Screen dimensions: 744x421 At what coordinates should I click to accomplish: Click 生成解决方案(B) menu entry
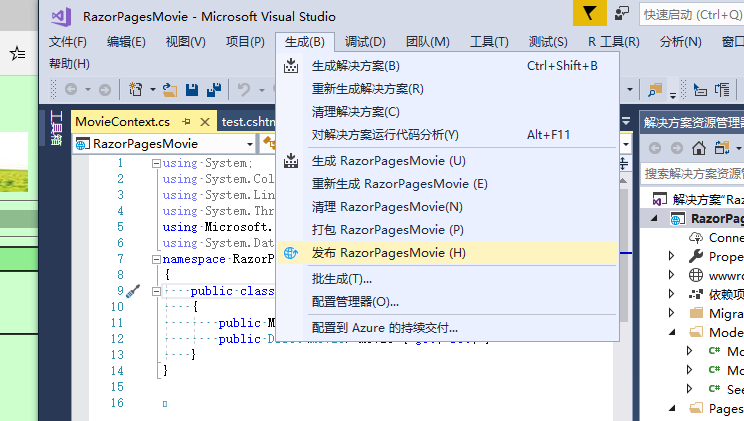pos(356,65)
